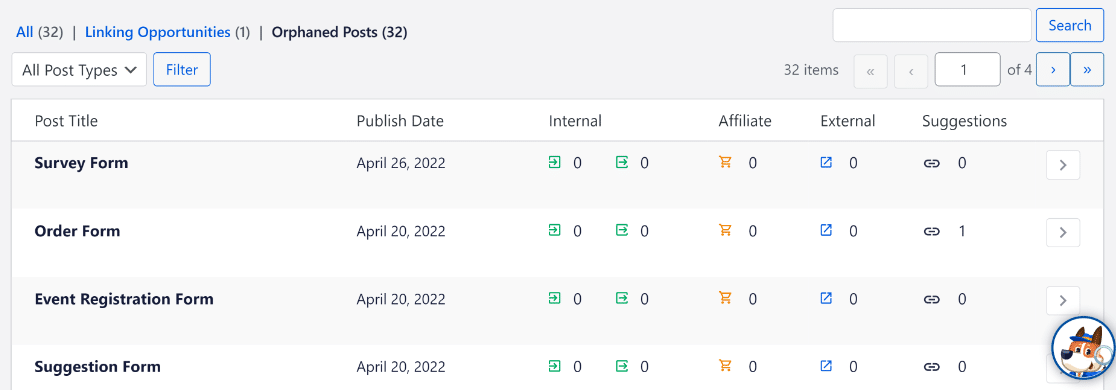Open the Linking Opportunities view
The width and height of the screenshot is (1116, 390).
pos(157,32)
